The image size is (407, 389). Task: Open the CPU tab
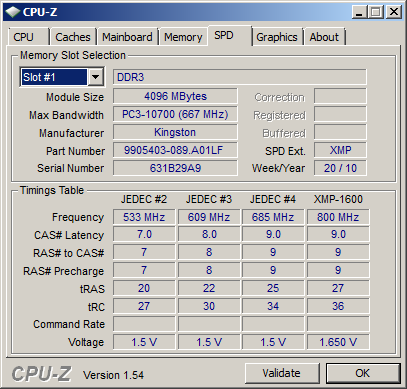pos(29,37)
